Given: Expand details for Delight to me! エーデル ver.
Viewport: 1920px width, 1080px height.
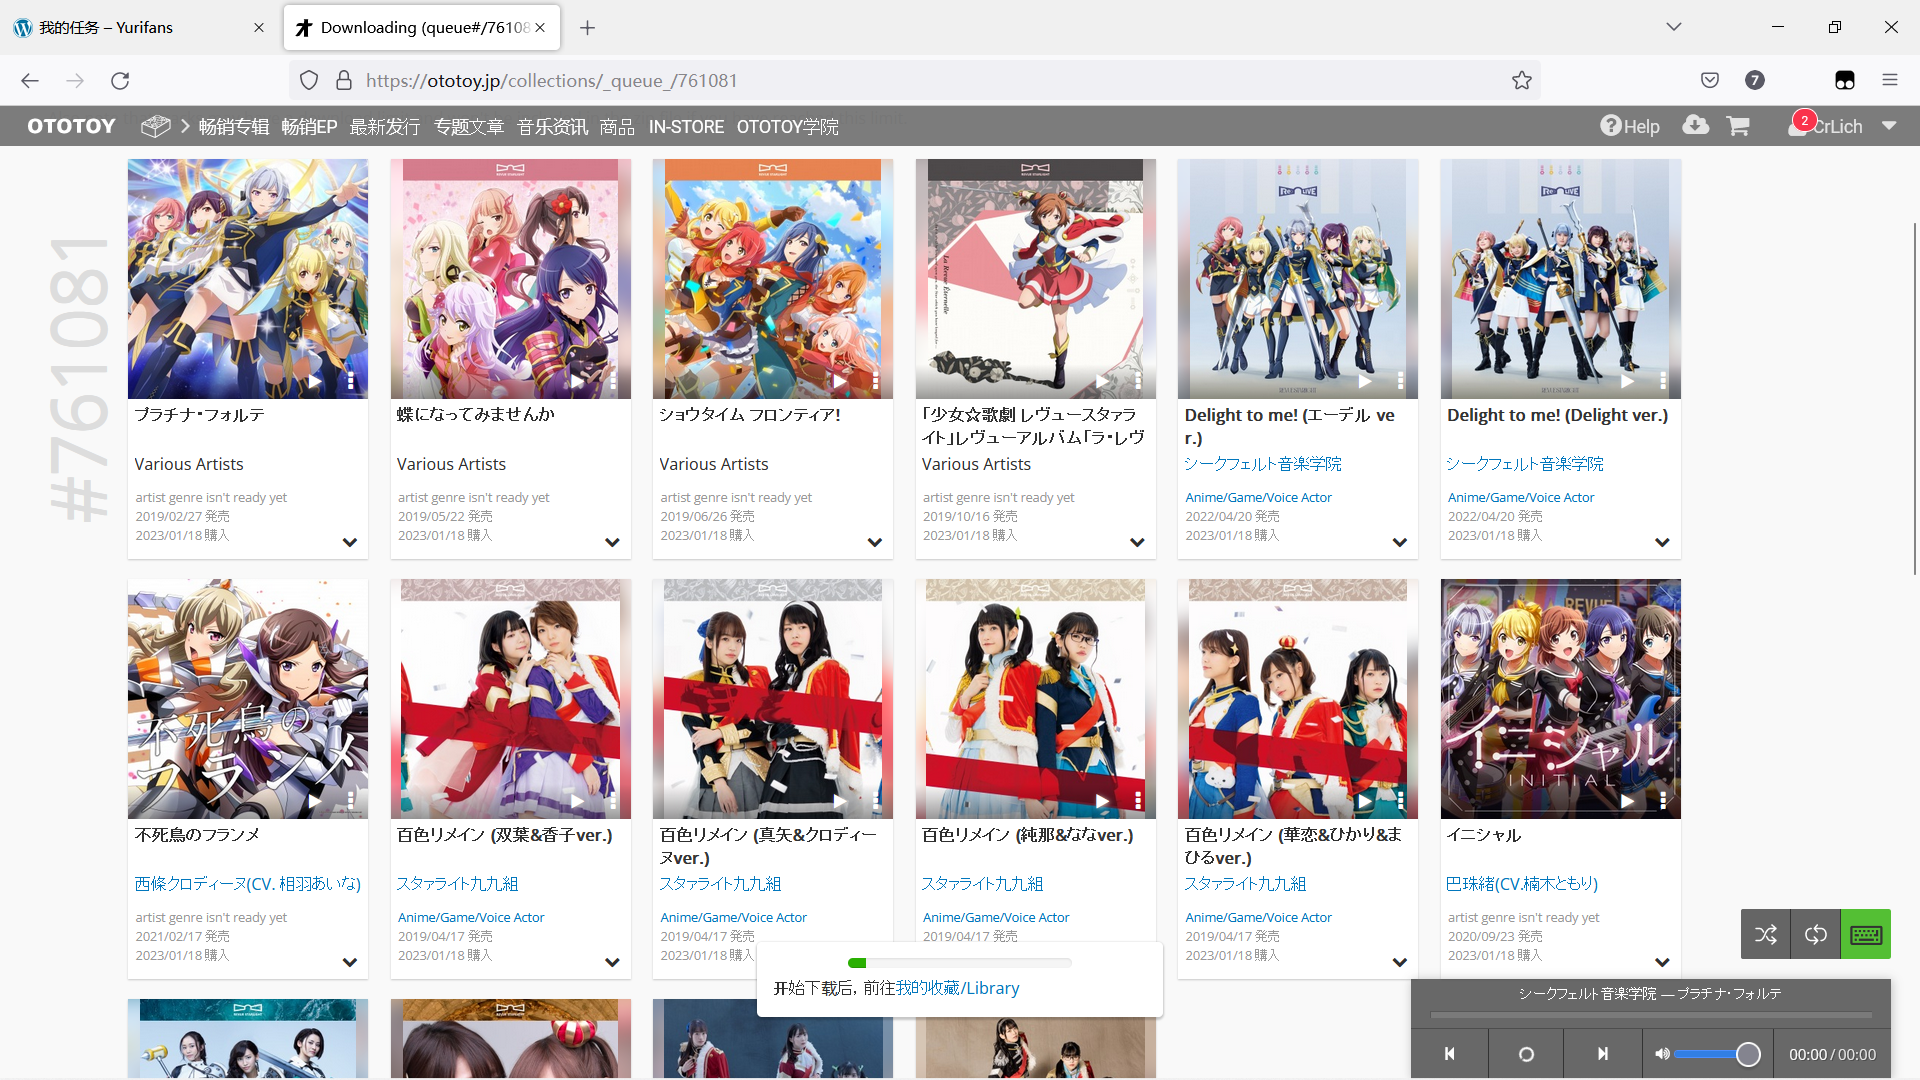Looking at the screenshot, I should [1399, 542].
